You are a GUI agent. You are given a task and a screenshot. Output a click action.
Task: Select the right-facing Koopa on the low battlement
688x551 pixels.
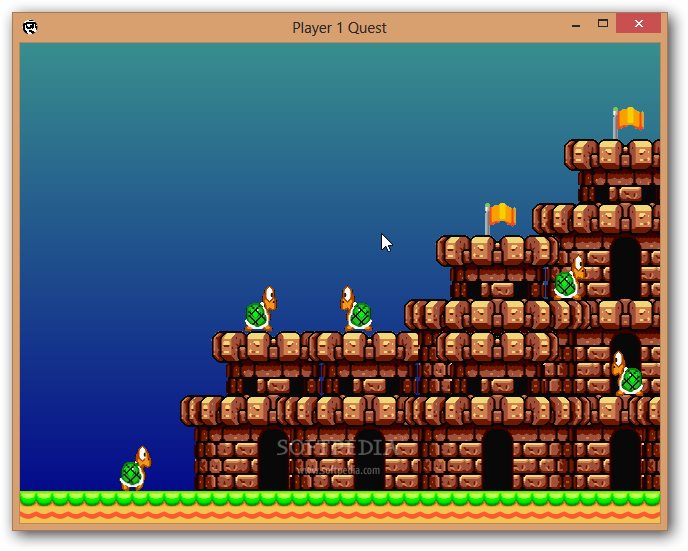(261, 309)
